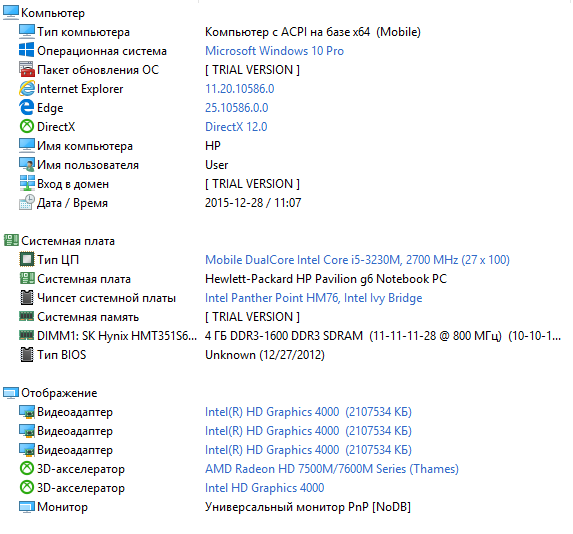Select the Пакет обновления ОС field label
Image resolution: width=573 pixels, height=534 pixels.
98,70
